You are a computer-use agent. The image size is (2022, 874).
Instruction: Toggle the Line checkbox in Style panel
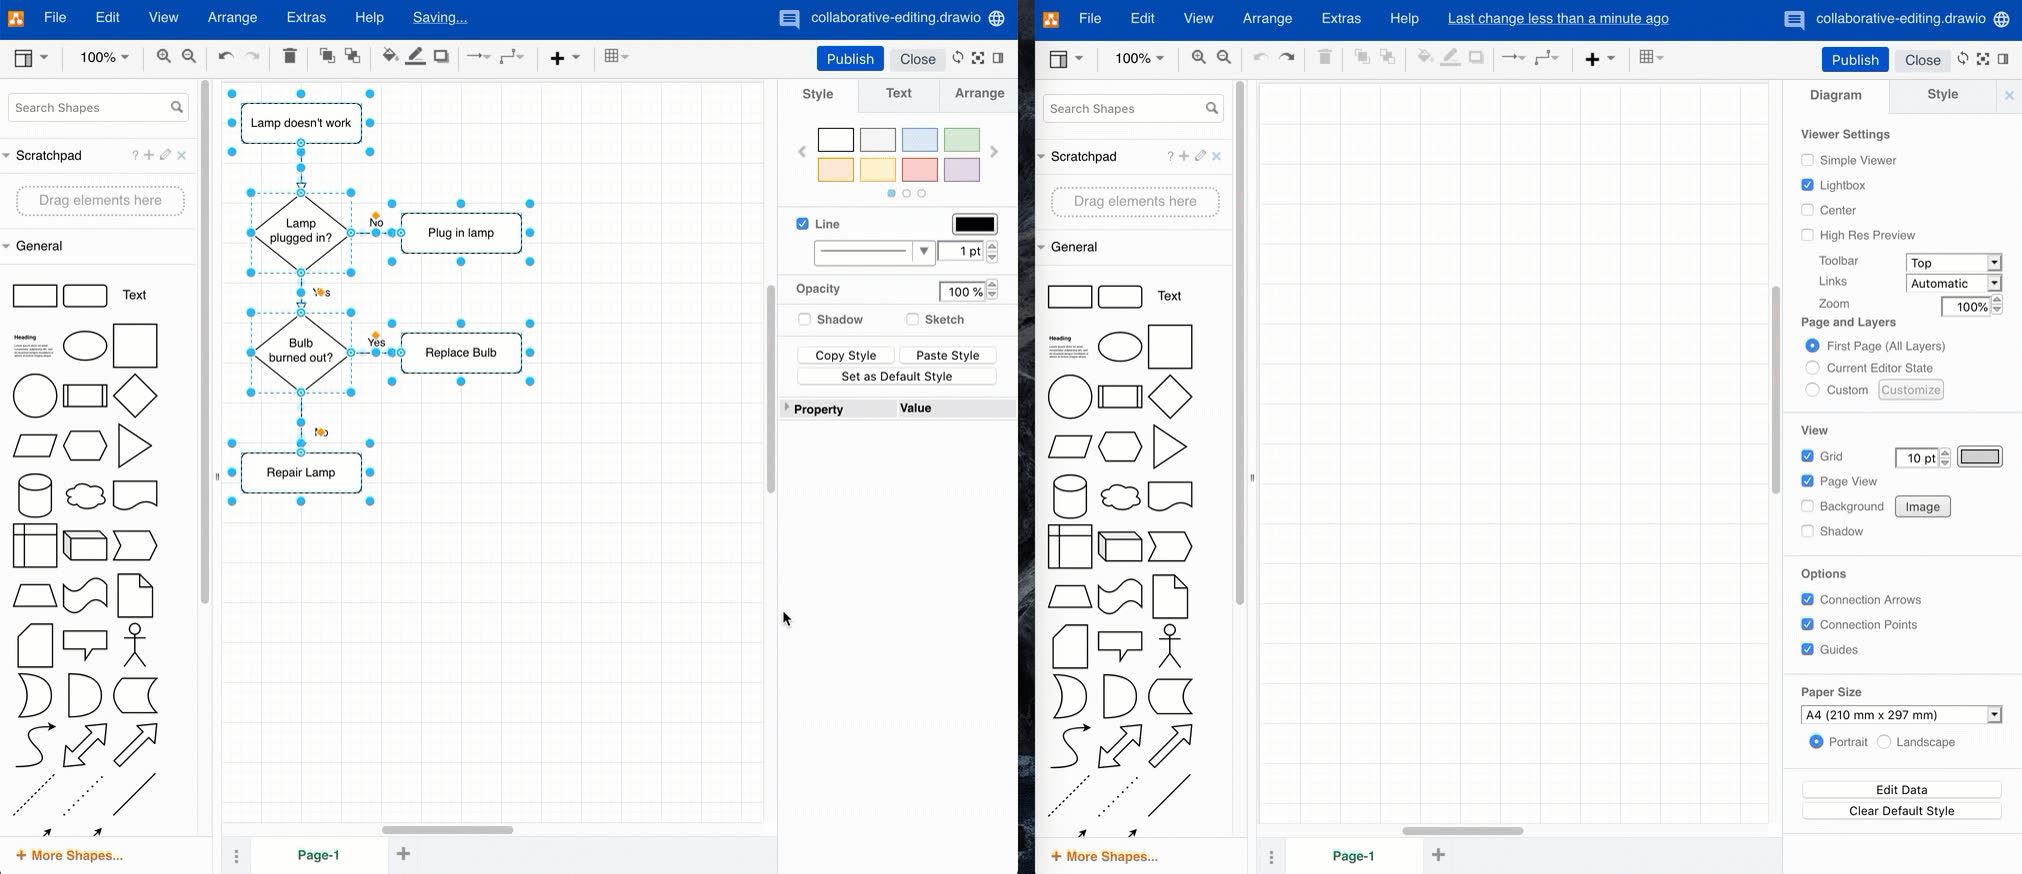pos(802,224)
